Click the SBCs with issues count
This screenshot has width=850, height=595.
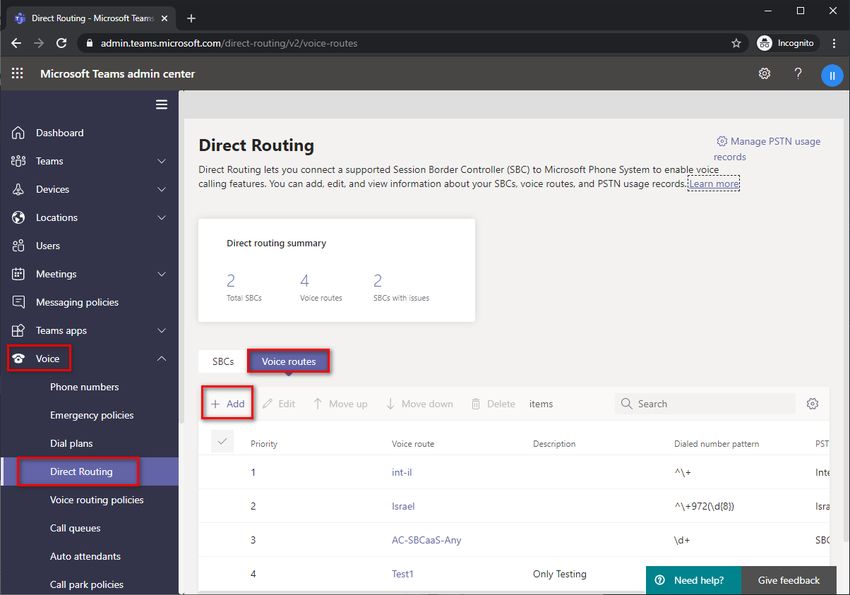[x=377, y=281]
